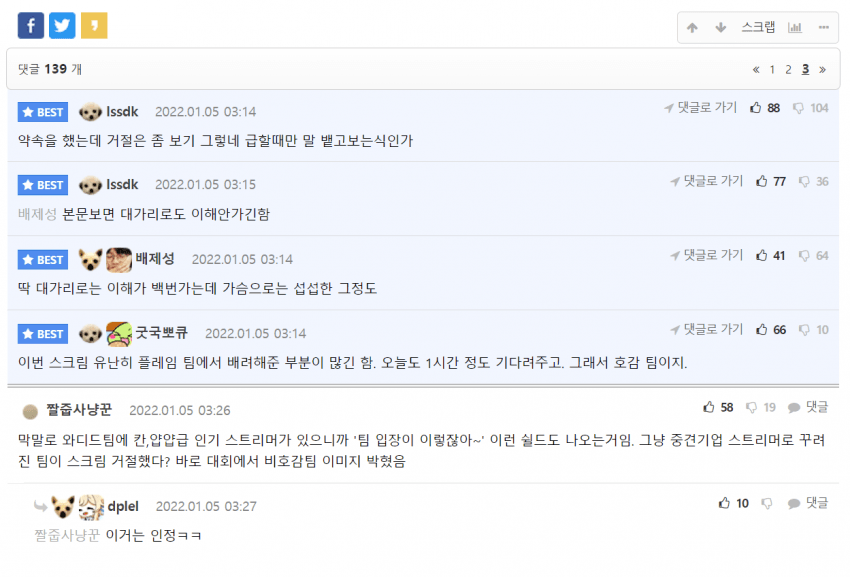Click the 스크랩 scrap button

(758, 27)
